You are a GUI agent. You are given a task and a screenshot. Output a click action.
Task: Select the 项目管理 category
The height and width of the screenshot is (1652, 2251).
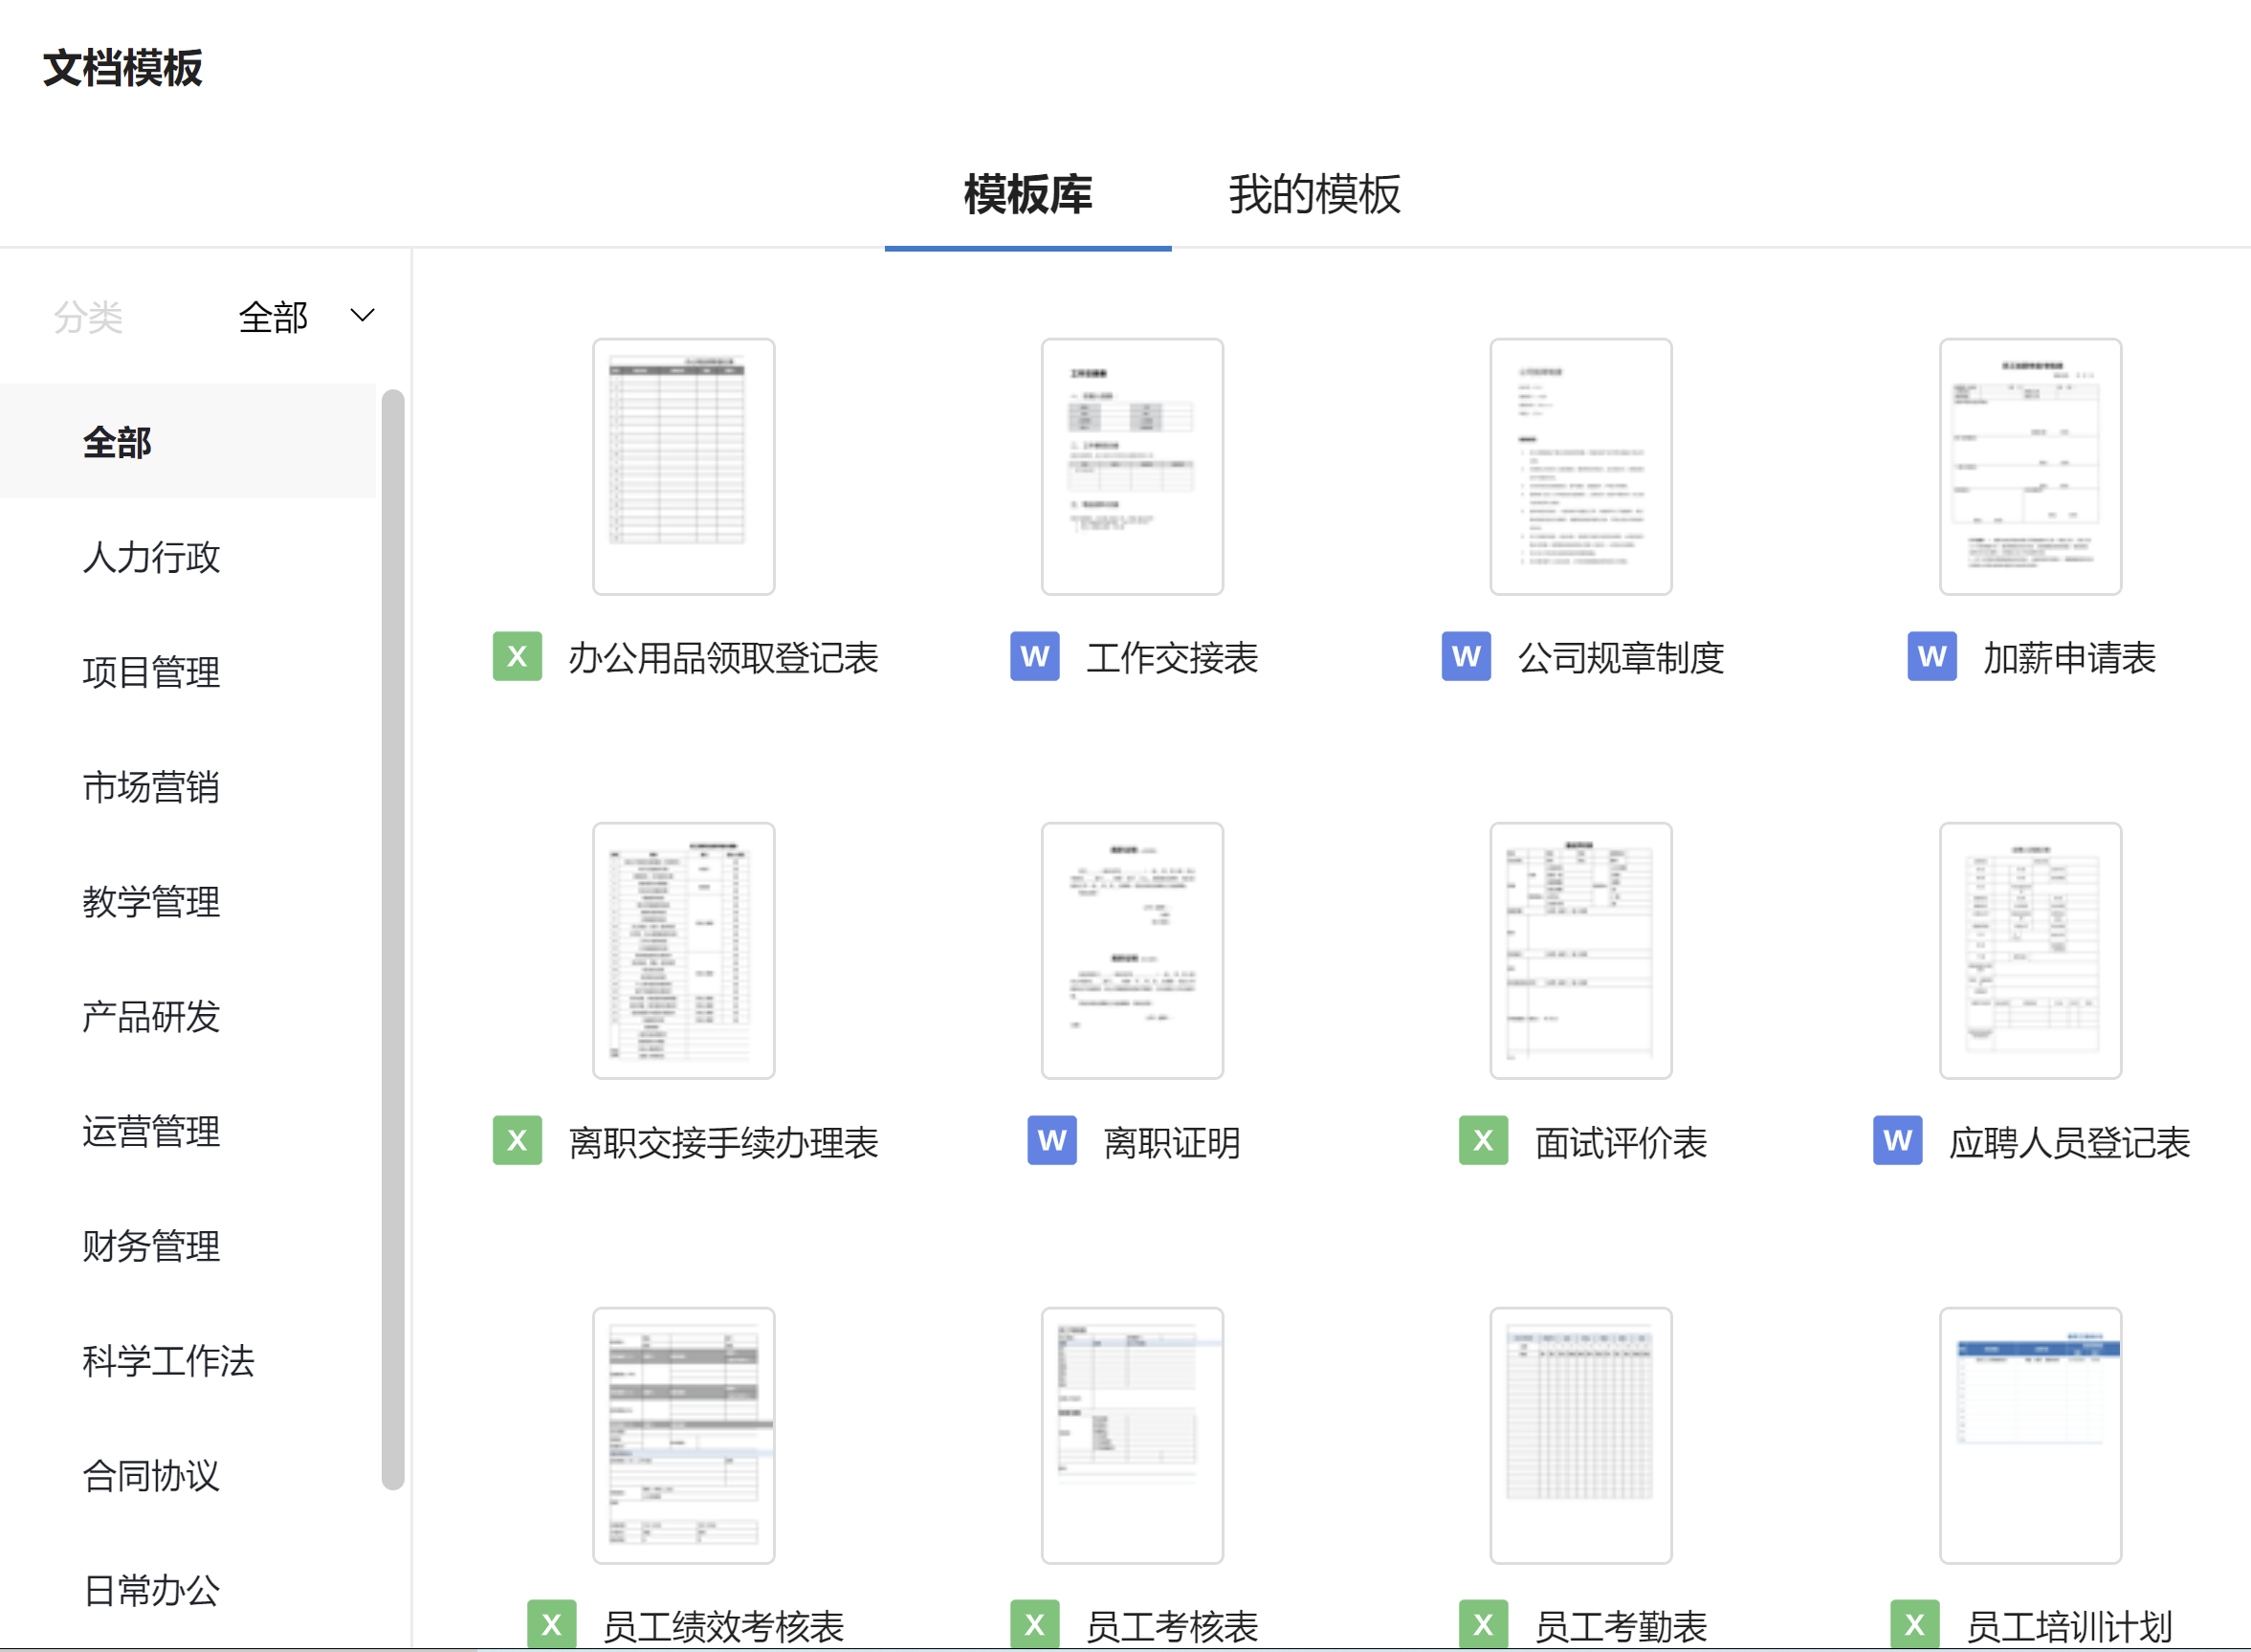[188, 671]
